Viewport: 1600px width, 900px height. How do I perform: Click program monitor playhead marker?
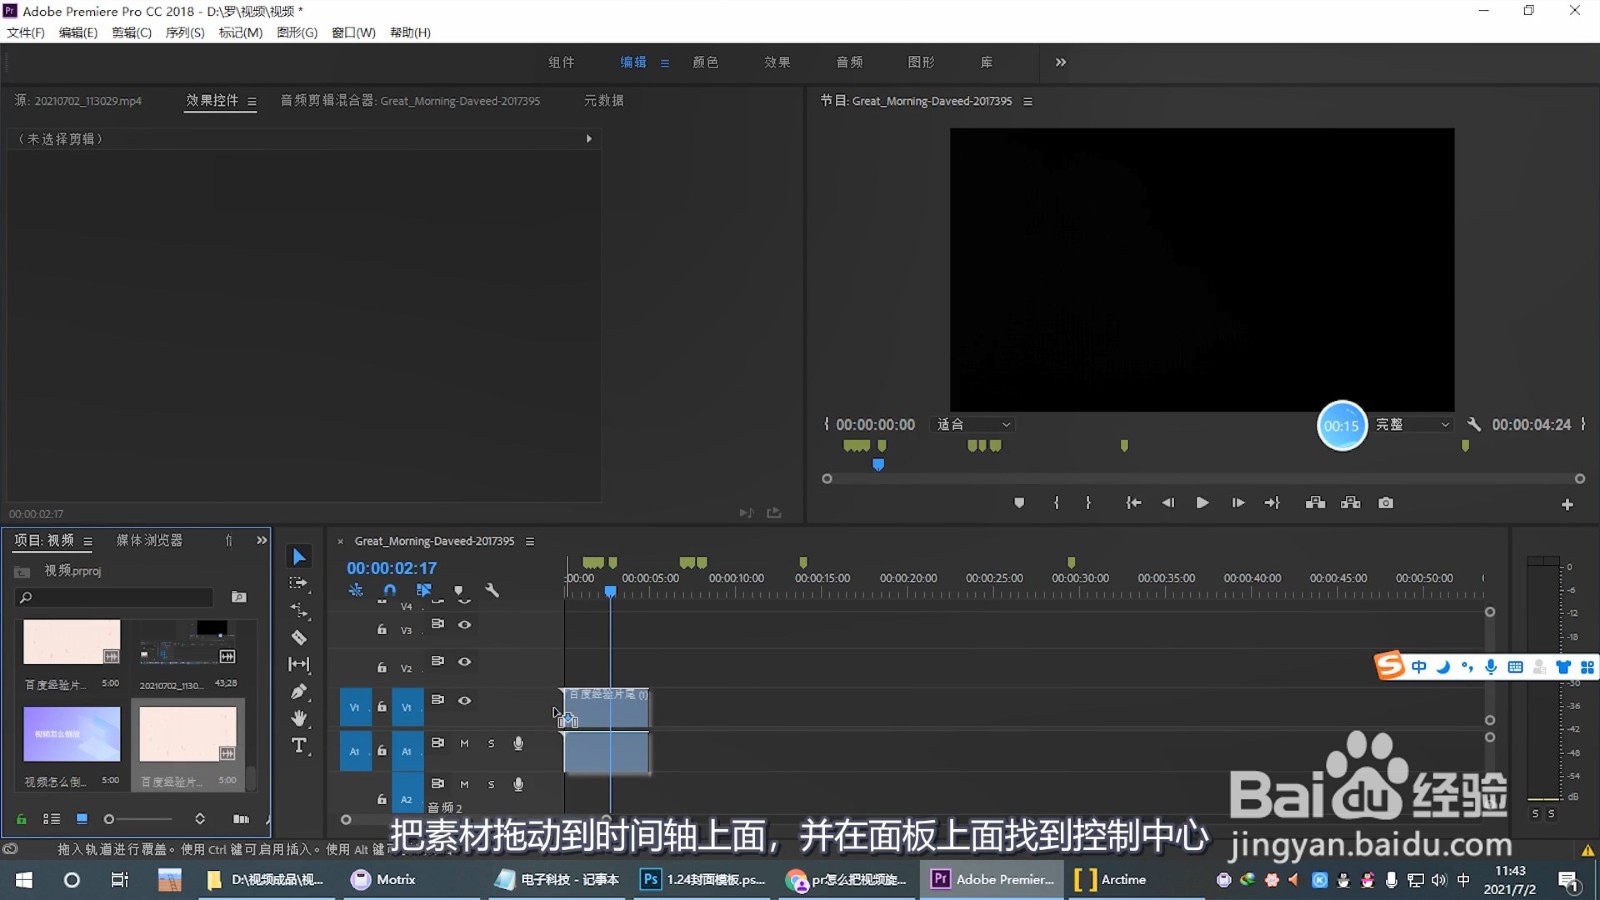878,464
